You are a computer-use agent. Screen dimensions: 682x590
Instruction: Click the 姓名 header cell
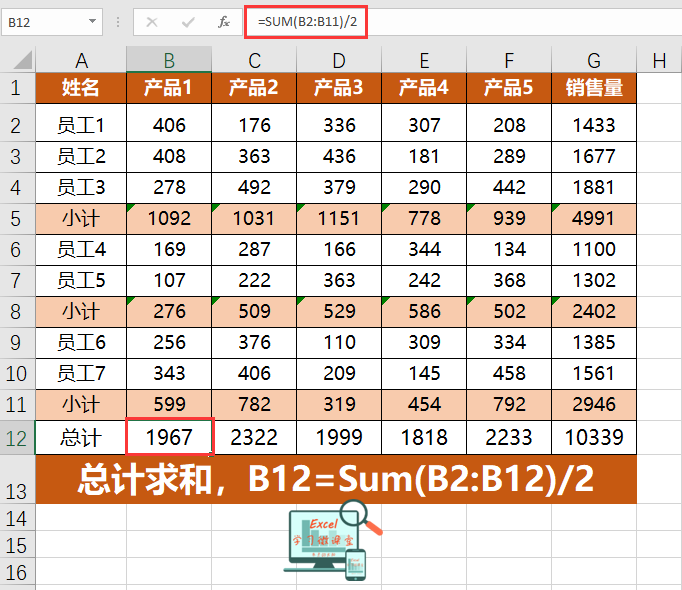point(81,88)
